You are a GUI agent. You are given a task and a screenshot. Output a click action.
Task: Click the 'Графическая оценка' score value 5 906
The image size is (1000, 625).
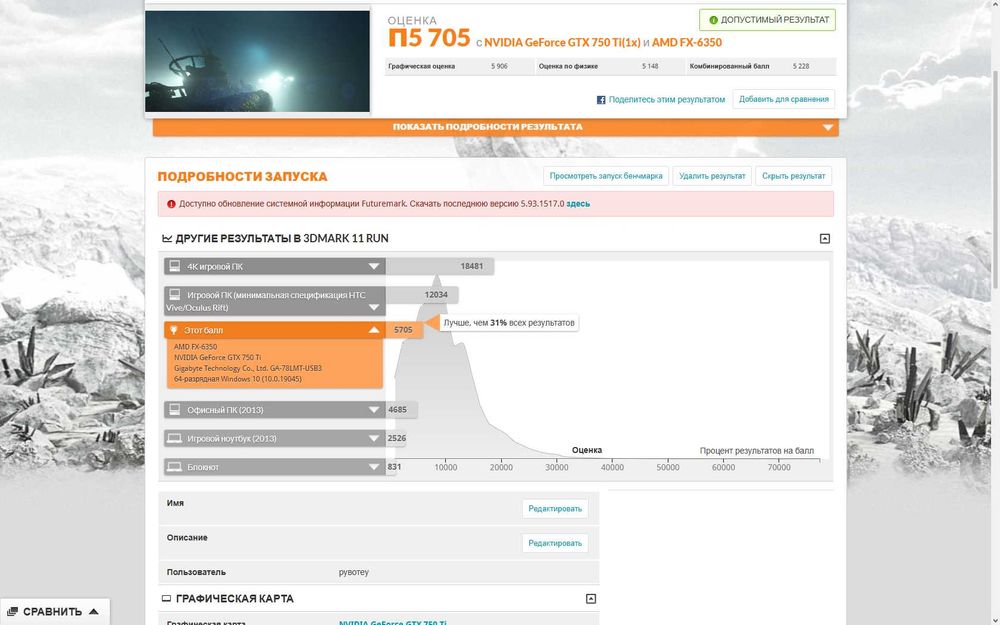click(x=499, y=66)
